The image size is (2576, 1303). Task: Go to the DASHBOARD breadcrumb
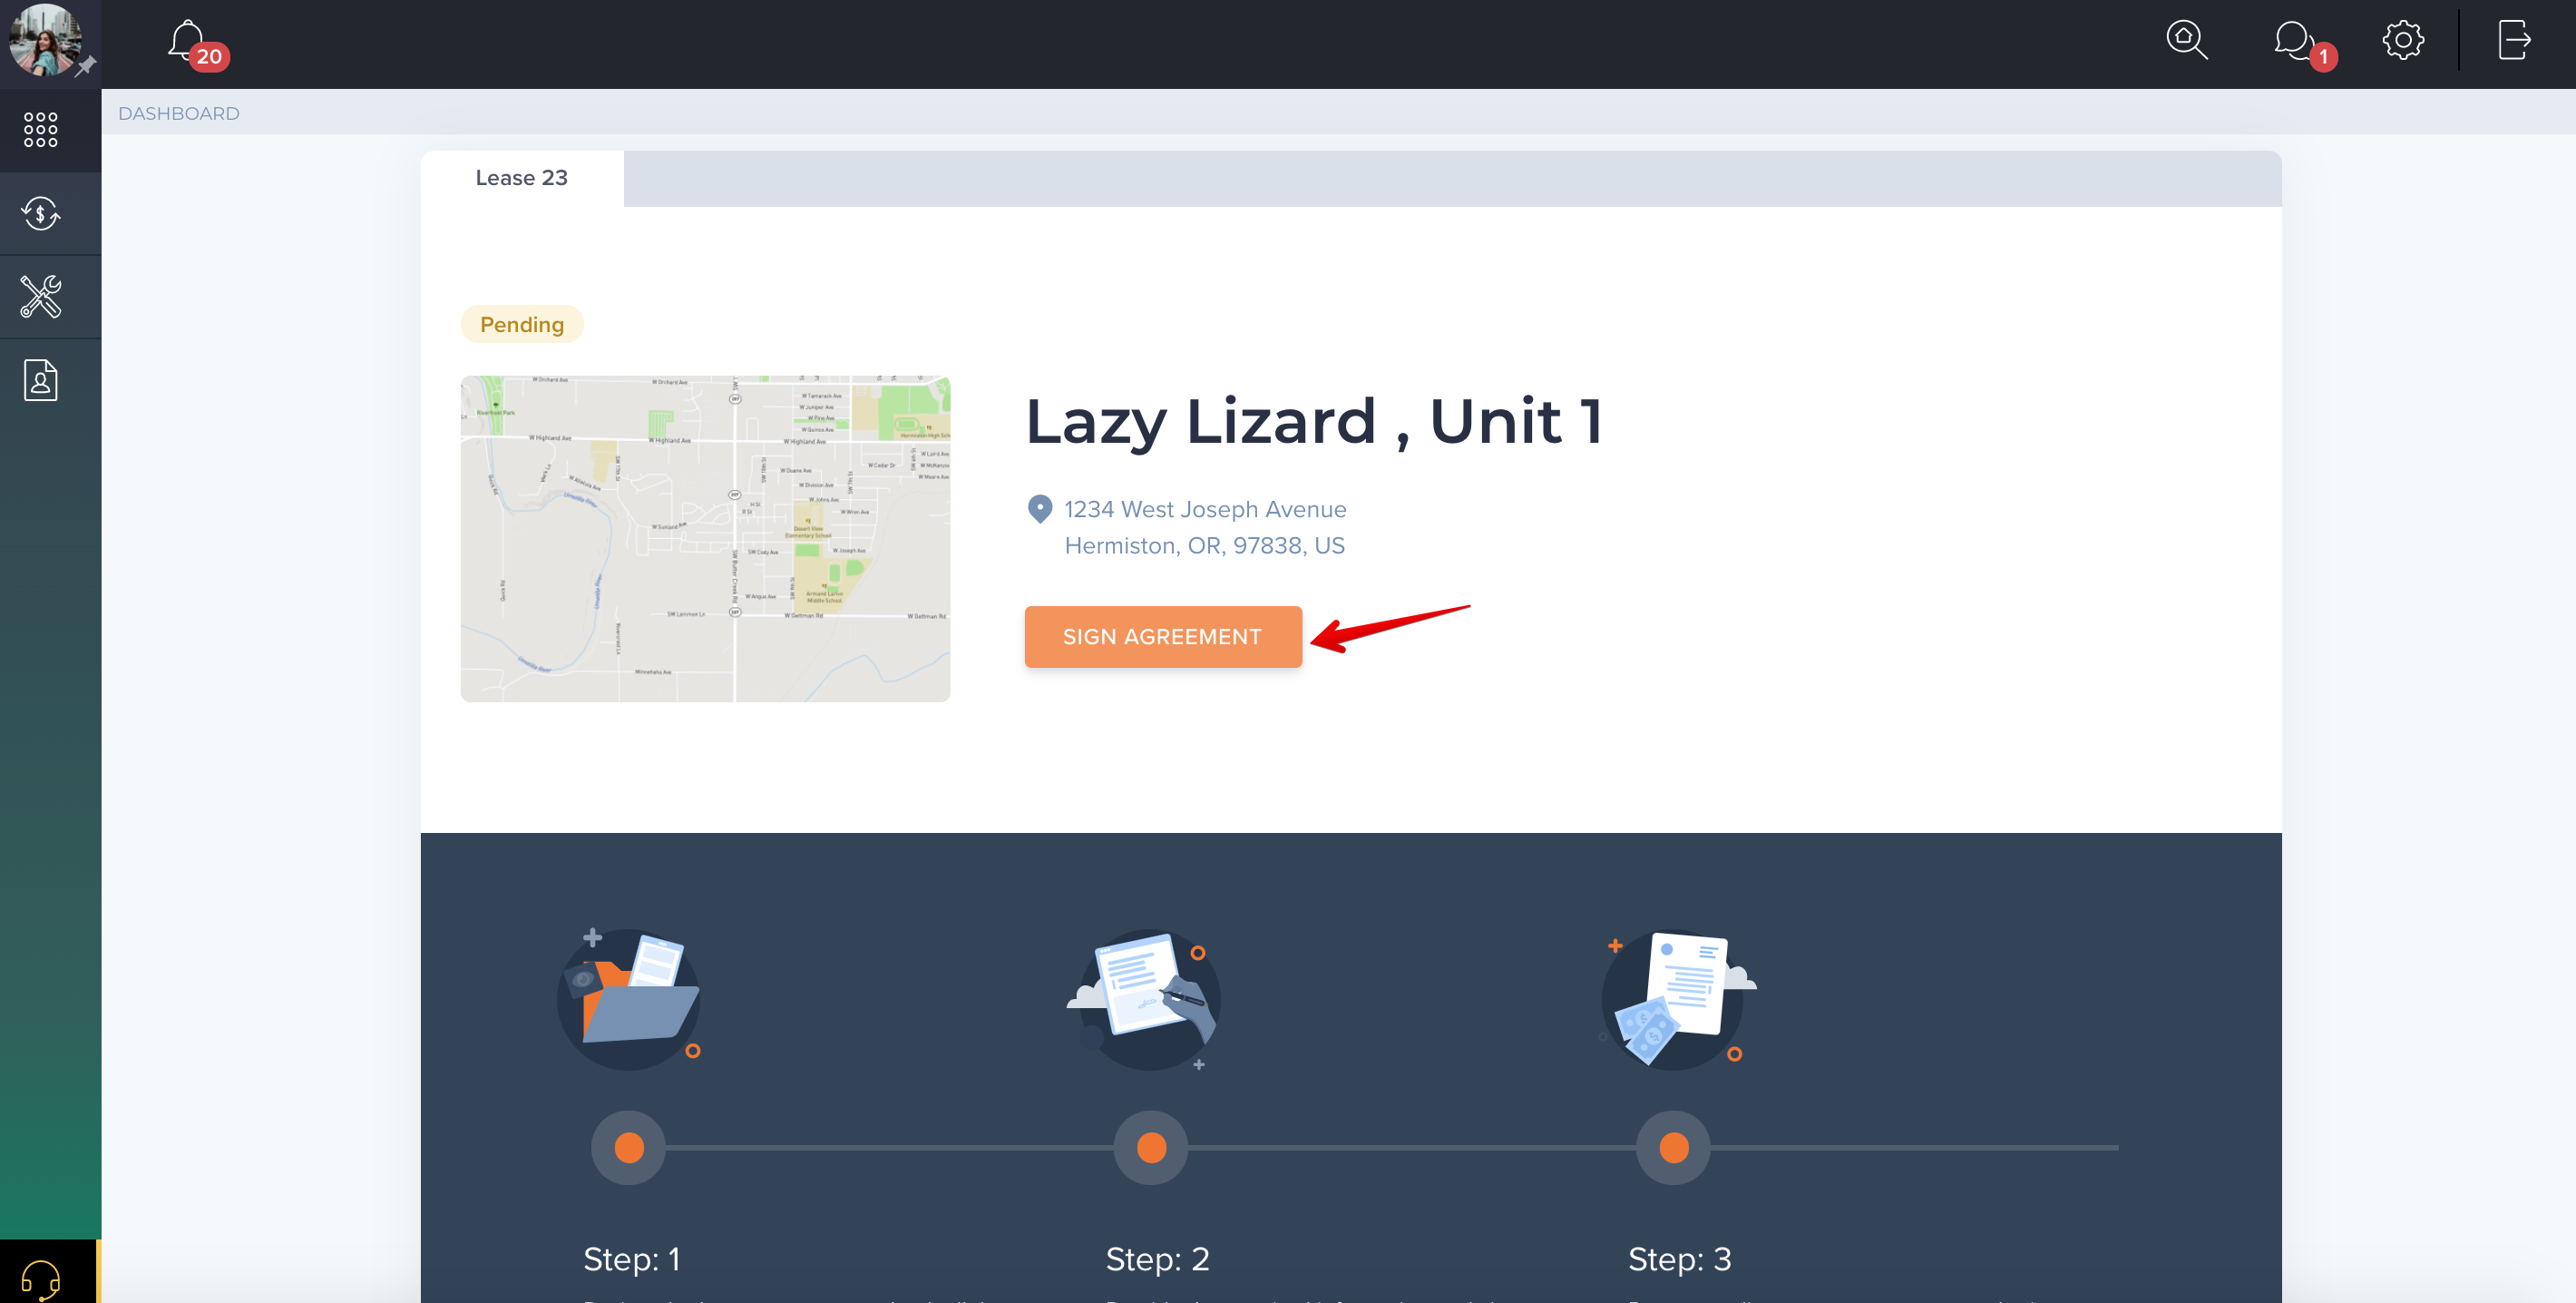click(x=179, y=113)
